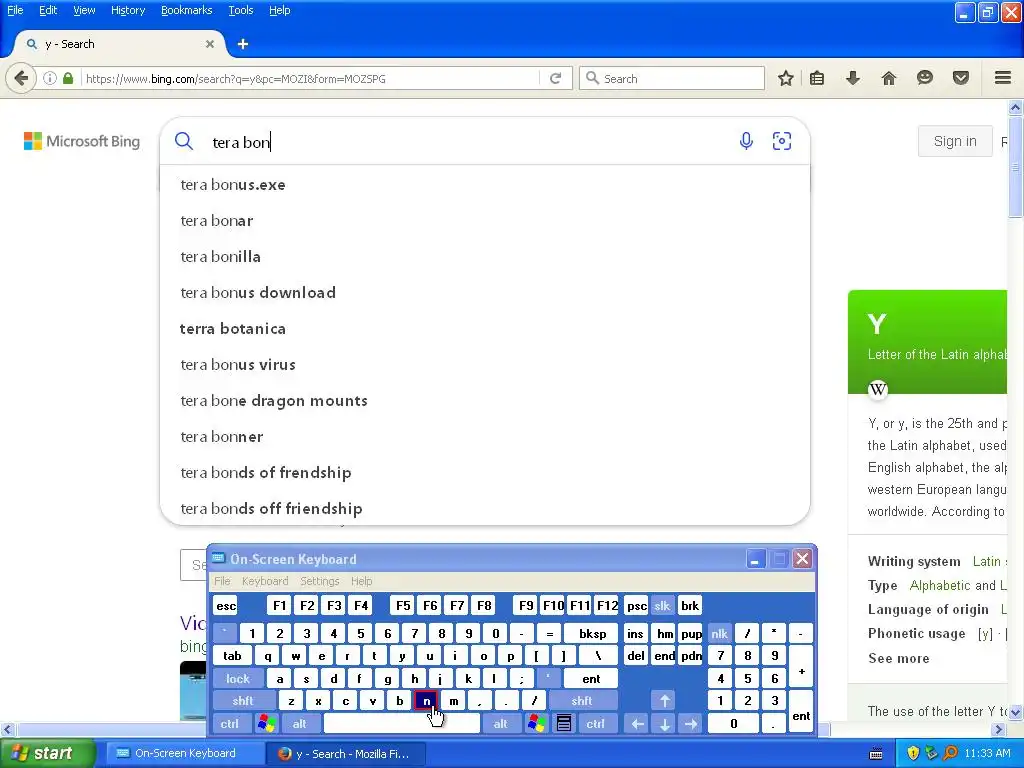Click the site information icon in address bar
1024x768 pixels.
click(50, 78)
